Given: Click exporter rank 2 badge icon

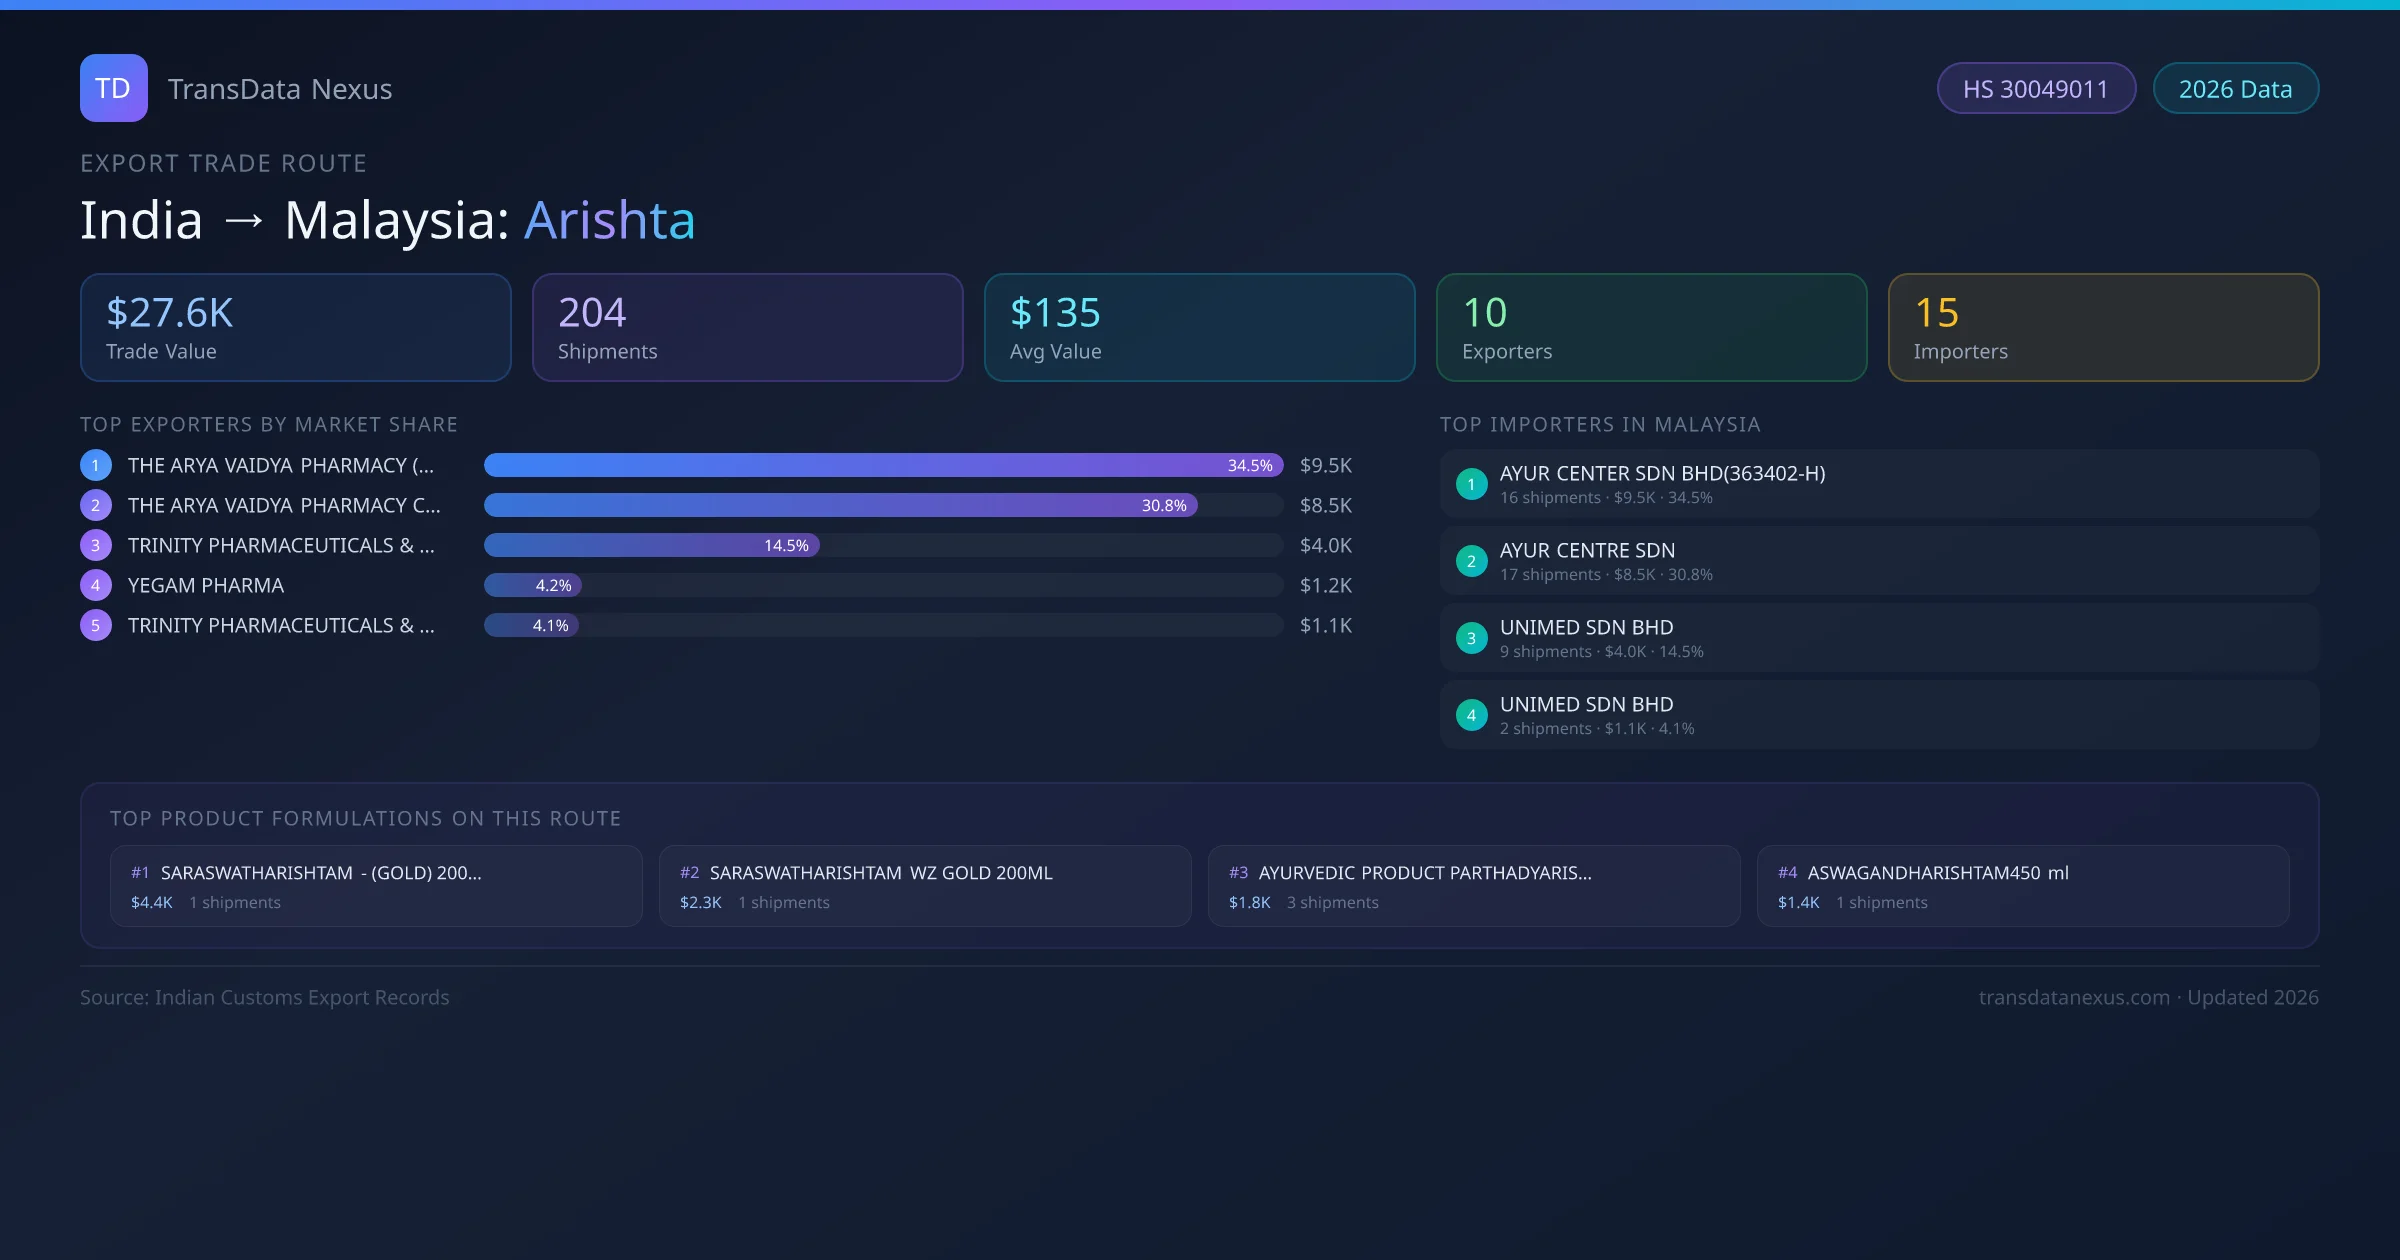Looking at the screenshot, I should pyautogui.click(x=95, y=505).
